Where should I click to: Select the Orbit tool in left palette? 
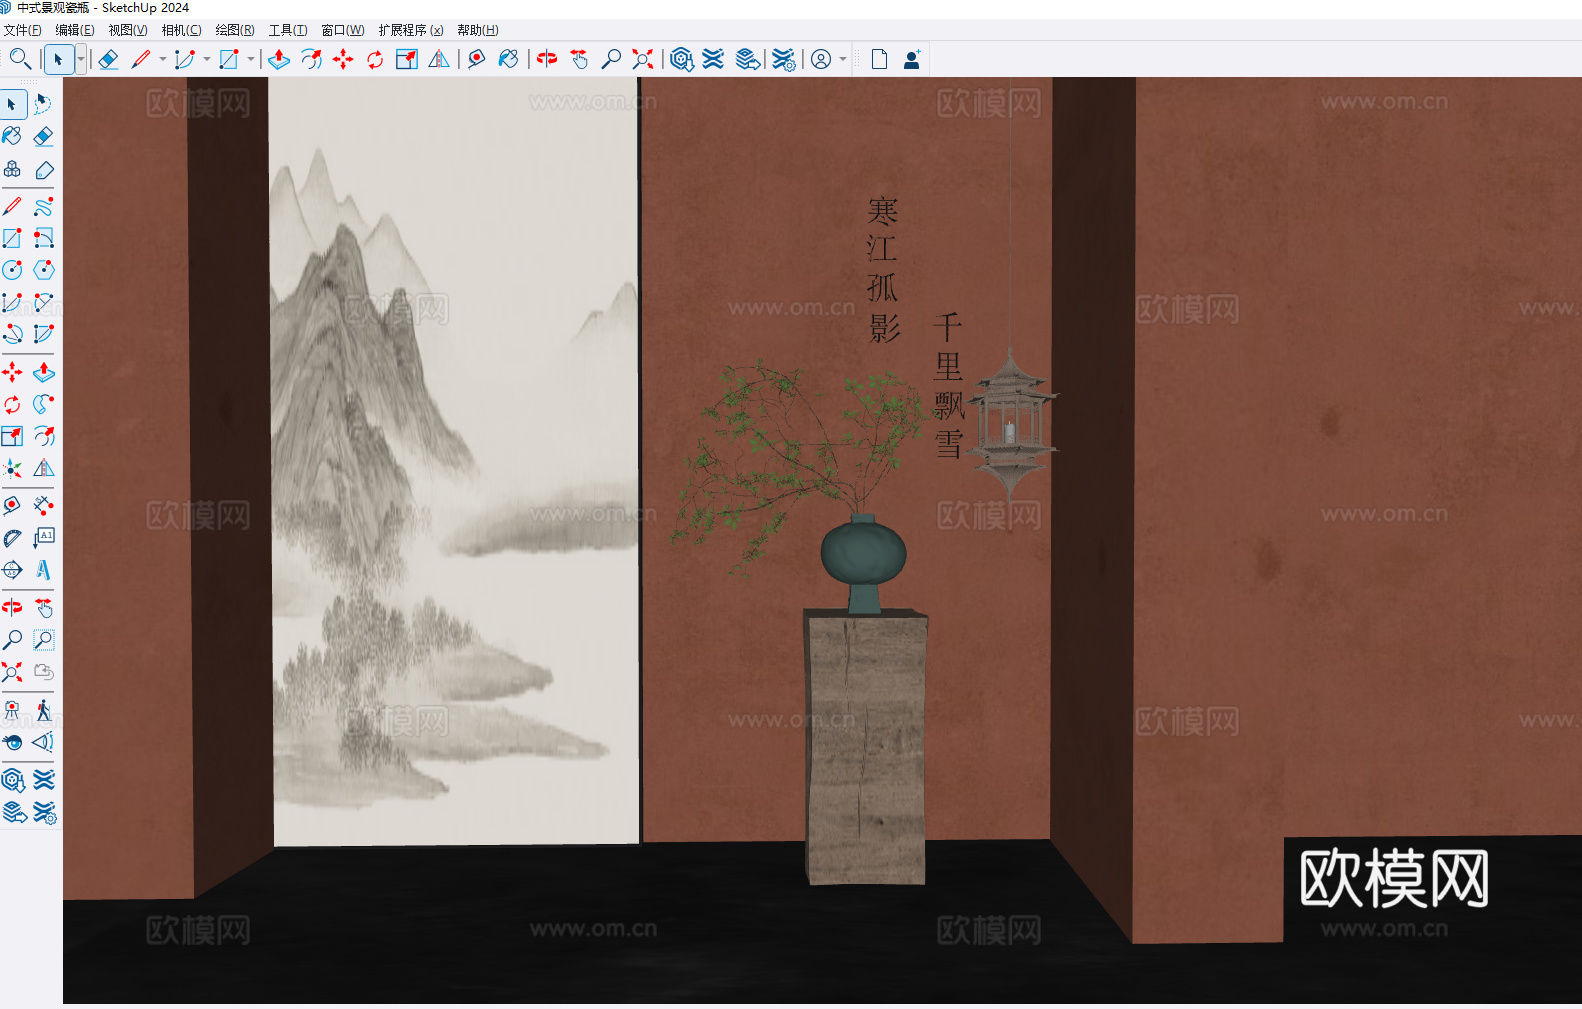[12, 607]
